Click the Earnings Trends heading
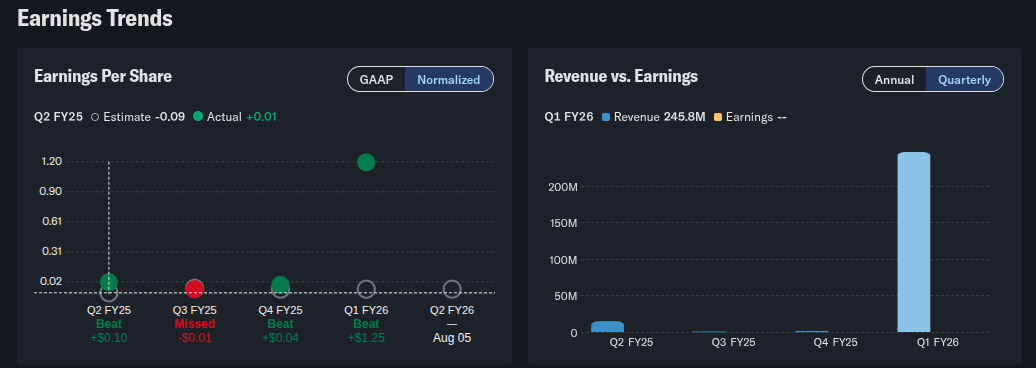Viewport: 1036px width, 368px height. tap(95, 18)
